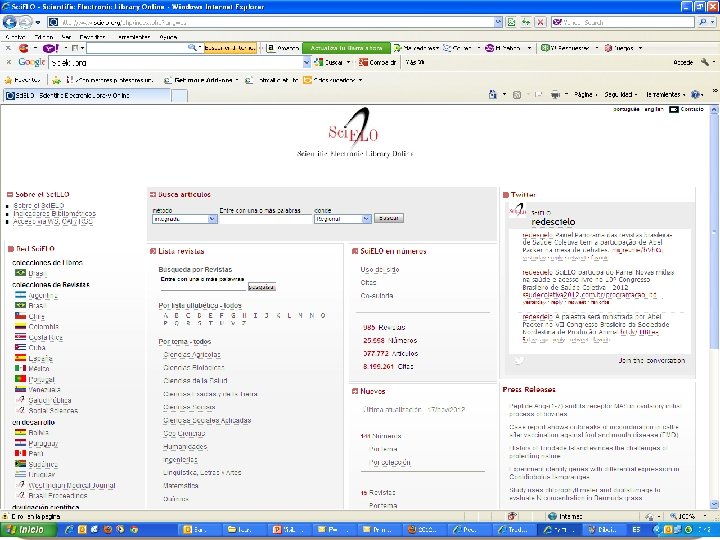
Task: Switch to the english language link
Action: pos(653,109)
